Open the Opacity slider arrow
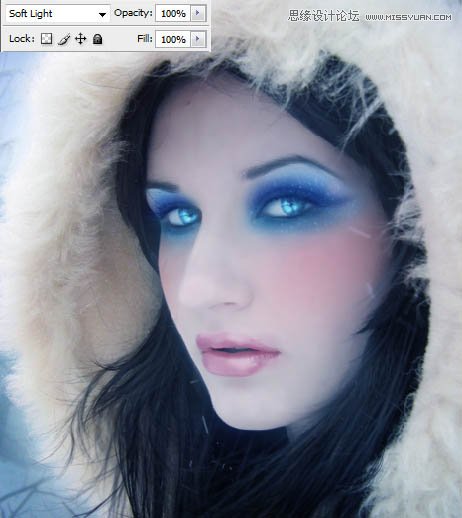This screenshot has height=518, width=462. 198,13
